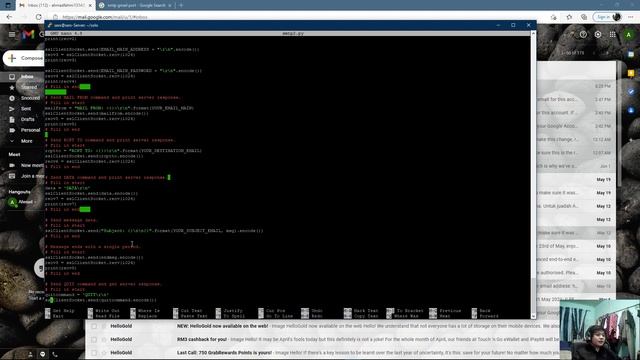Viewport: 640px width, 360px height.
Task: Star the HelloGold NEW web email
Action: tap(104, 326)
